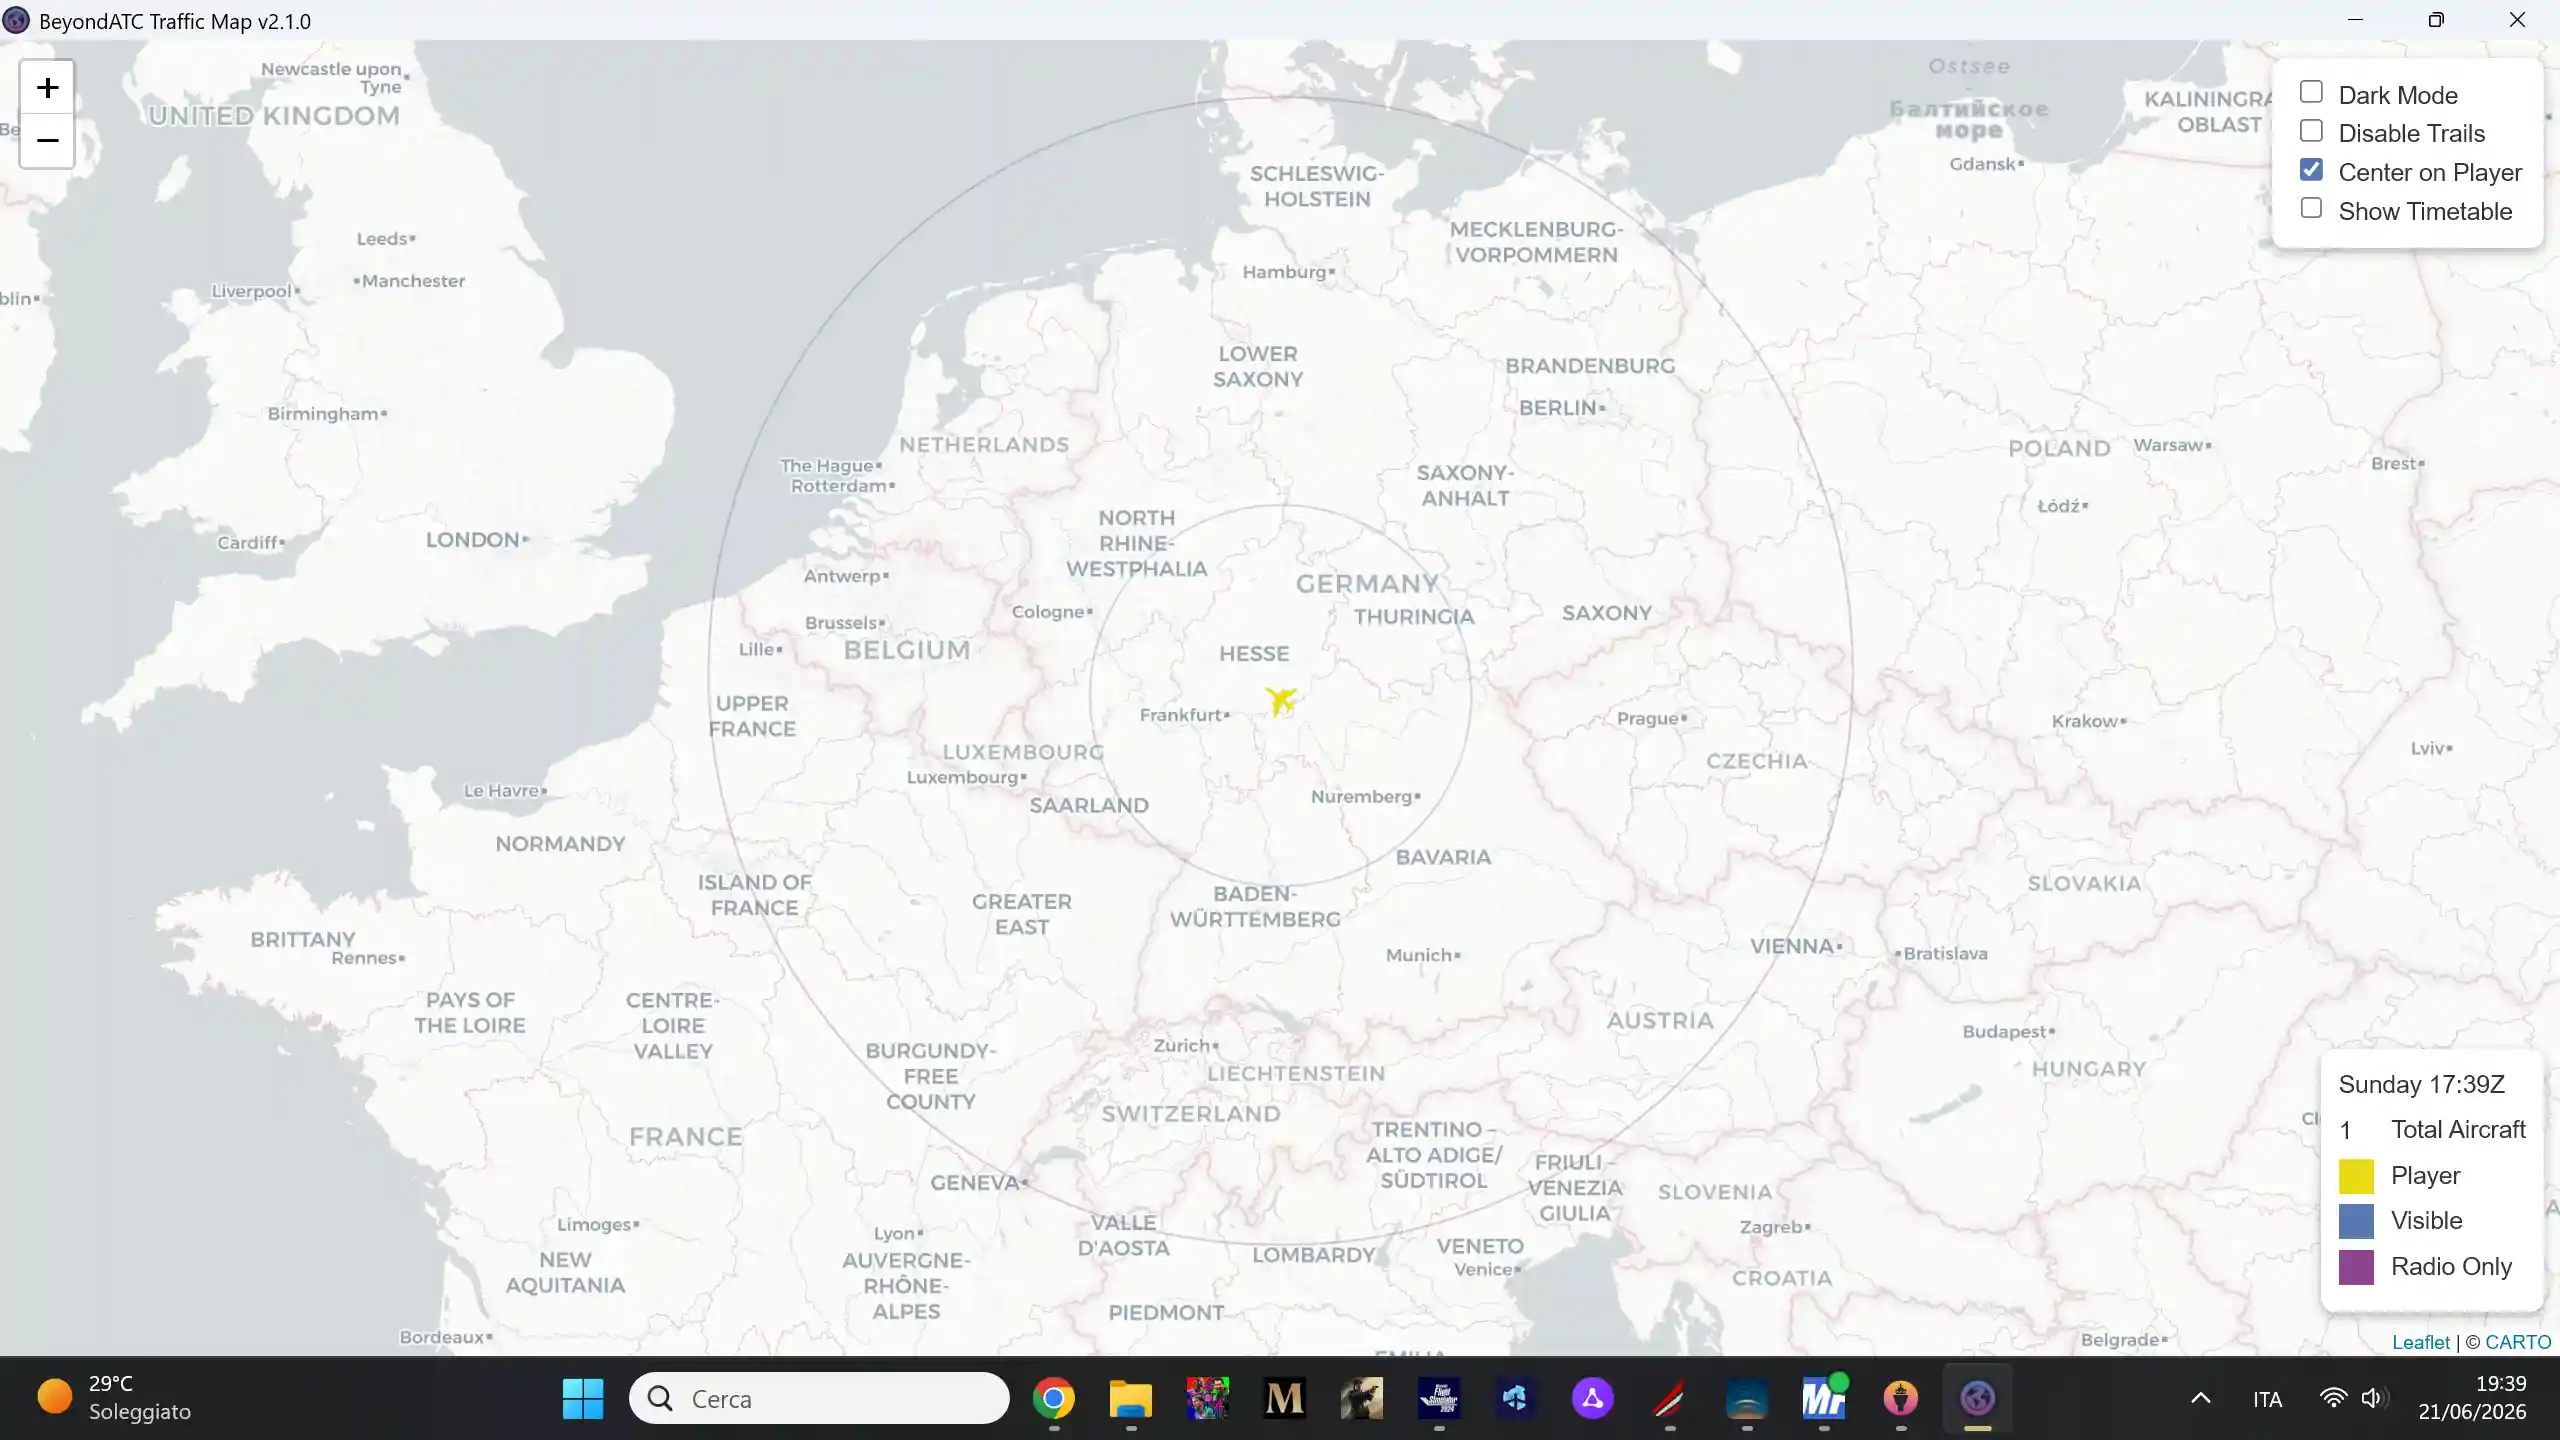Viewport: 2560px width, 1440px height.
Task: Click the Prague city label on map
Action: [x=1647, y=718]
